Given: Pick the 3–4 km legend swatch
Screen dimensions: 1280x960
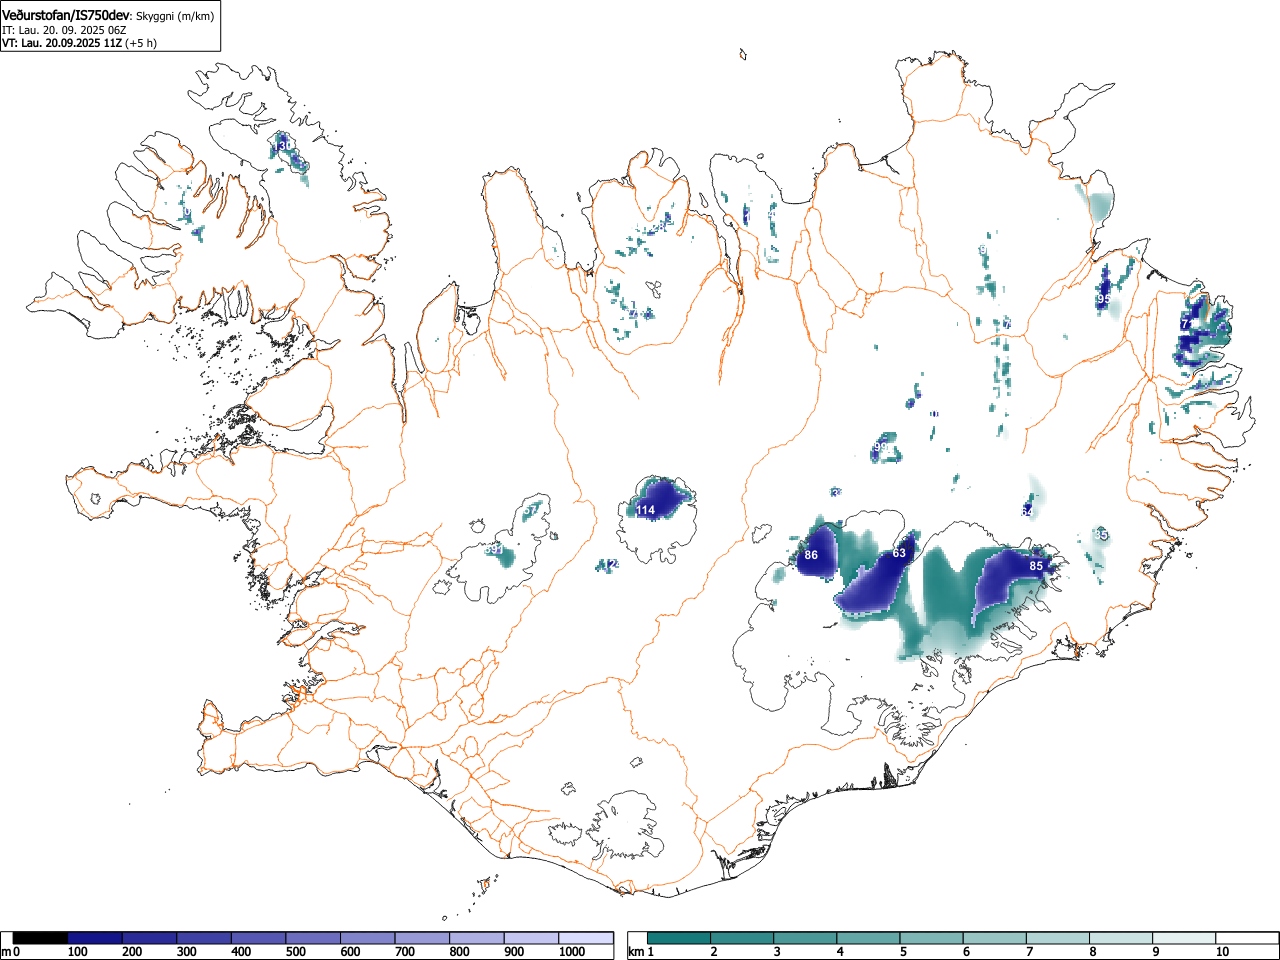Looking at the screenshot, I should [x=806, y=938].
